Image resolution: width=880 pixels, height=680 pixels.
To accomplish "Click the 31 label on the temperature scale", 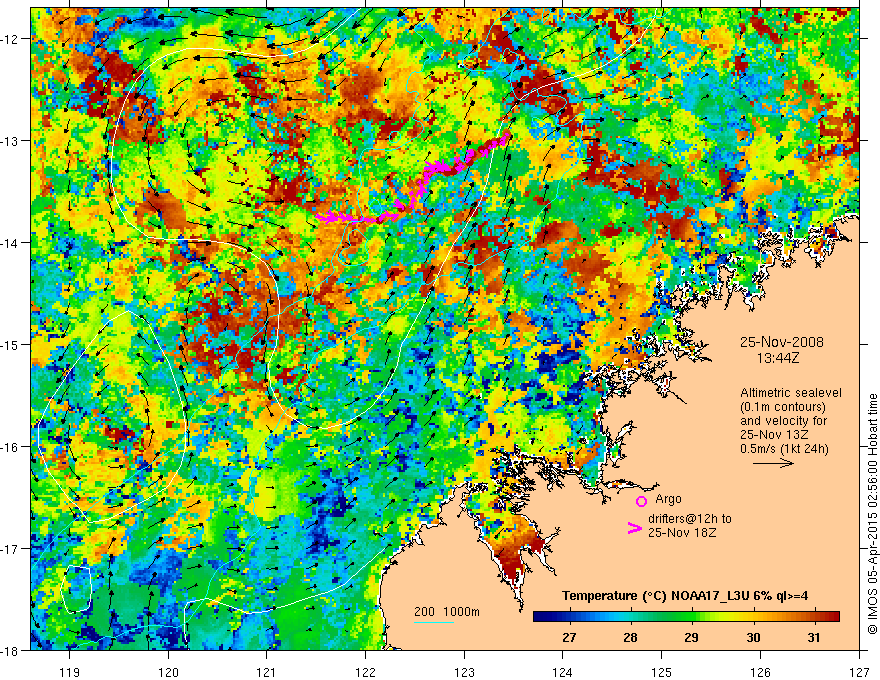I will (x=814, y=637).
